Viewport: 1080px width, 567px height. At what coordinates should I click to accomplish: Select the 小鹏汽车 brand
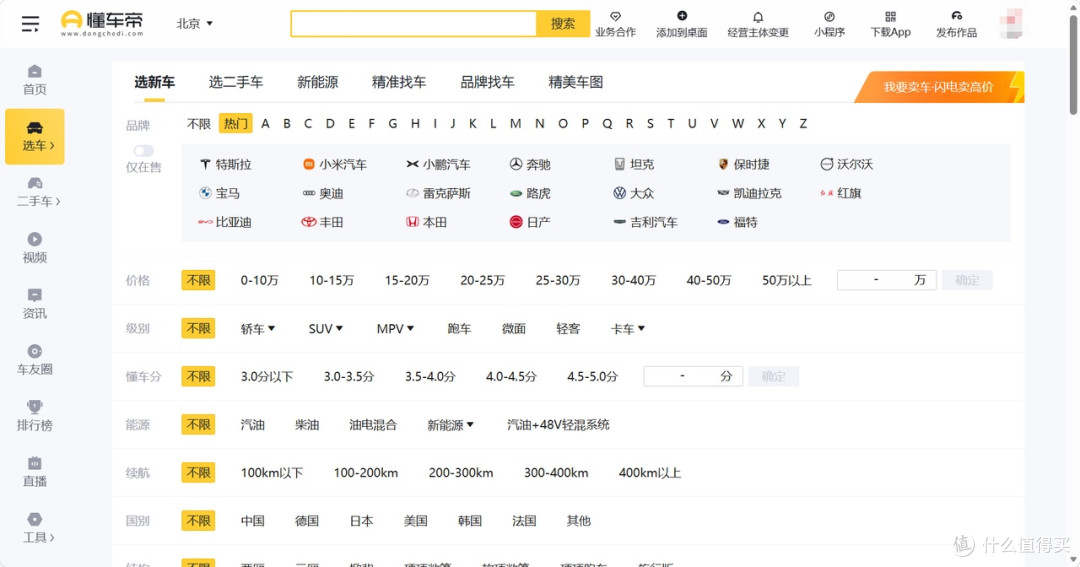click(x=438, y=164)
